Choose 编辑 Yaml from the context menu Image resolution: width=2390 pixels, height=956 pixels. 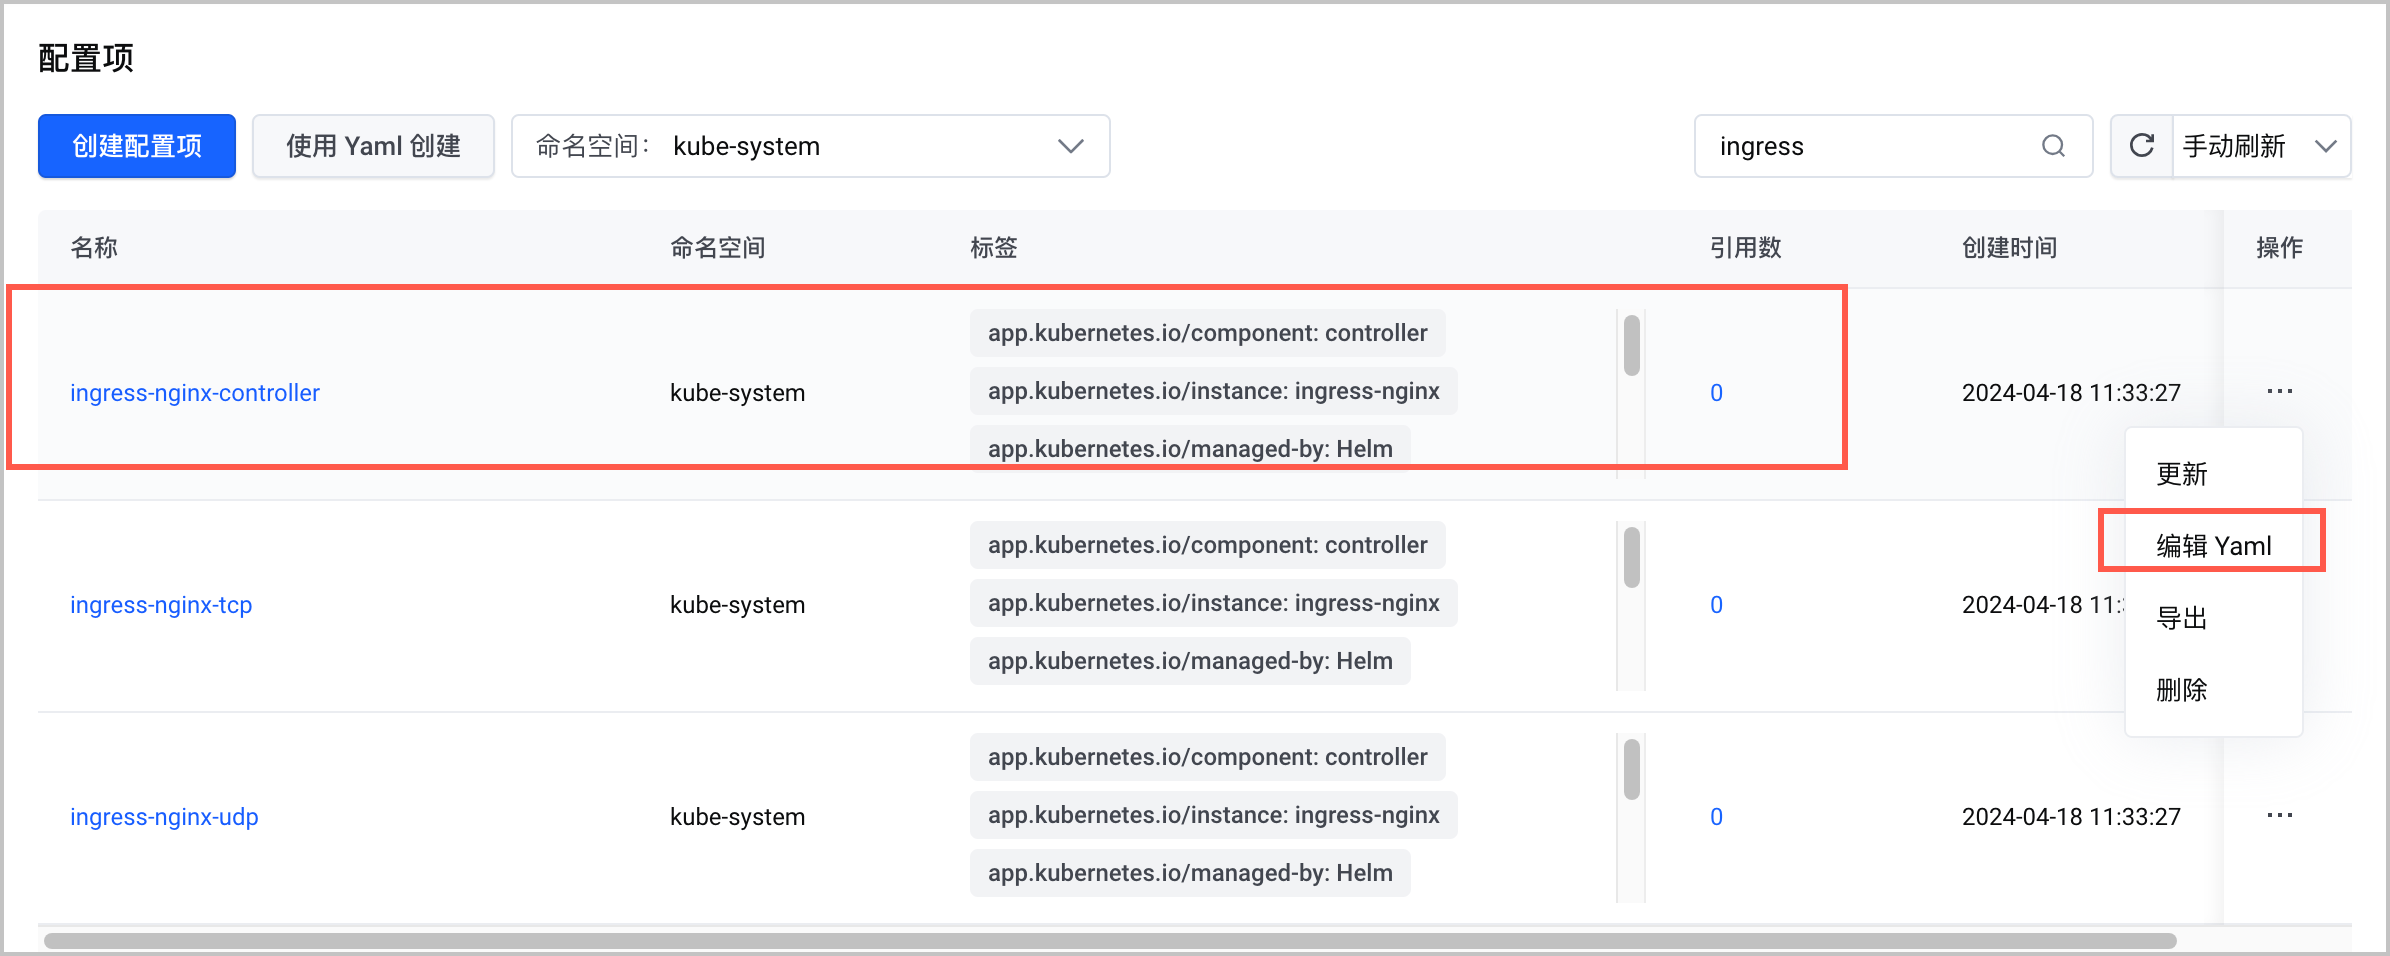coord(2214,546)
